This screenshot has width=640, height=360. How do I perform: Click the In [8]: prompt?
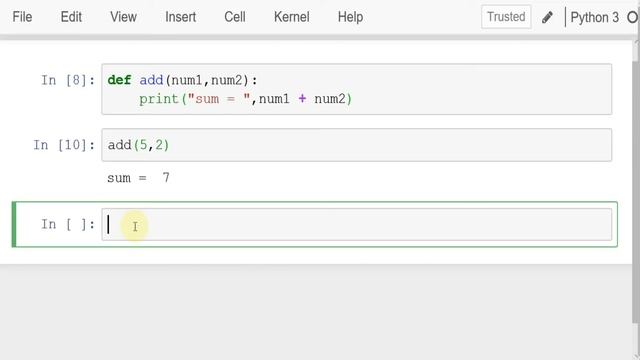coord(68,80)
